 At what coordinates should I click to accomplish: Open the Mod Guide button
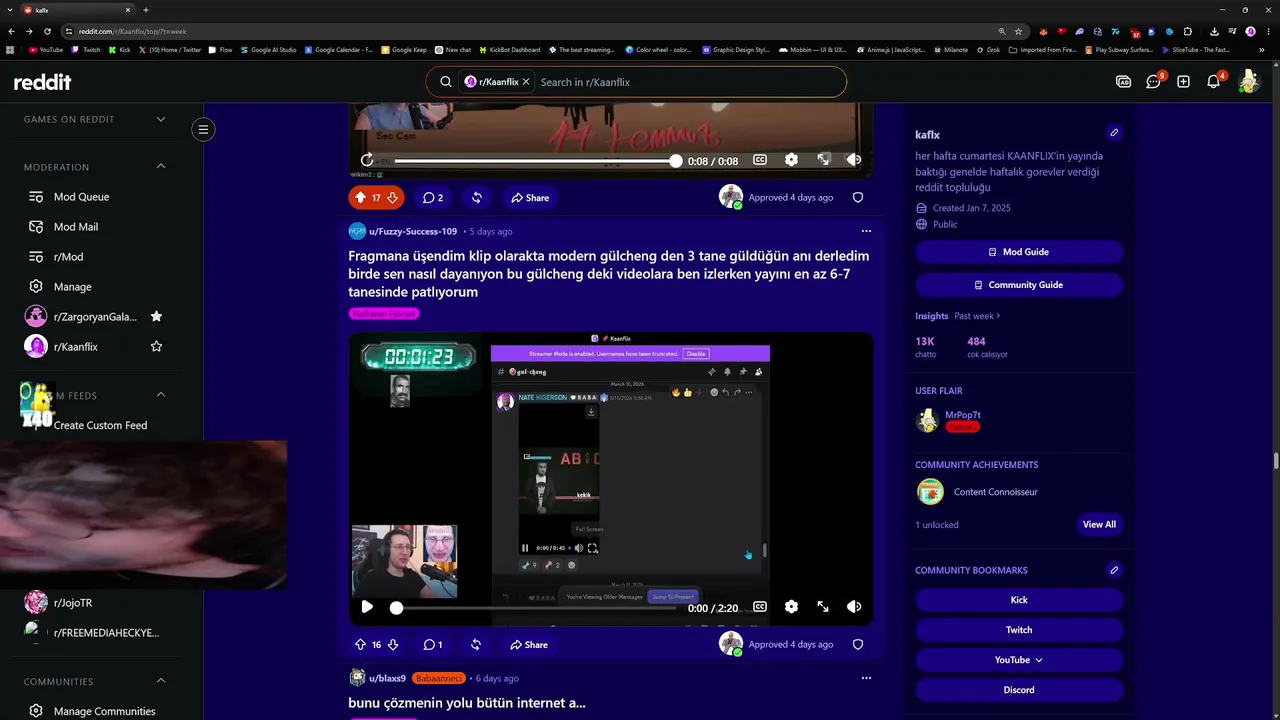[x=1019, y=252]
